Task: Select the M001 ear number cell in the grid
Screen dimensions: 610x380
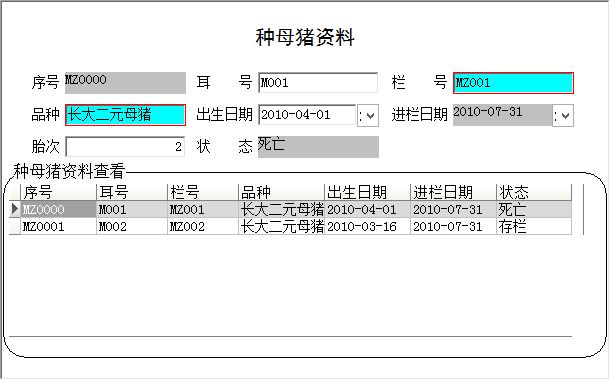Action: pyautogui.click(x=132, y=209)
